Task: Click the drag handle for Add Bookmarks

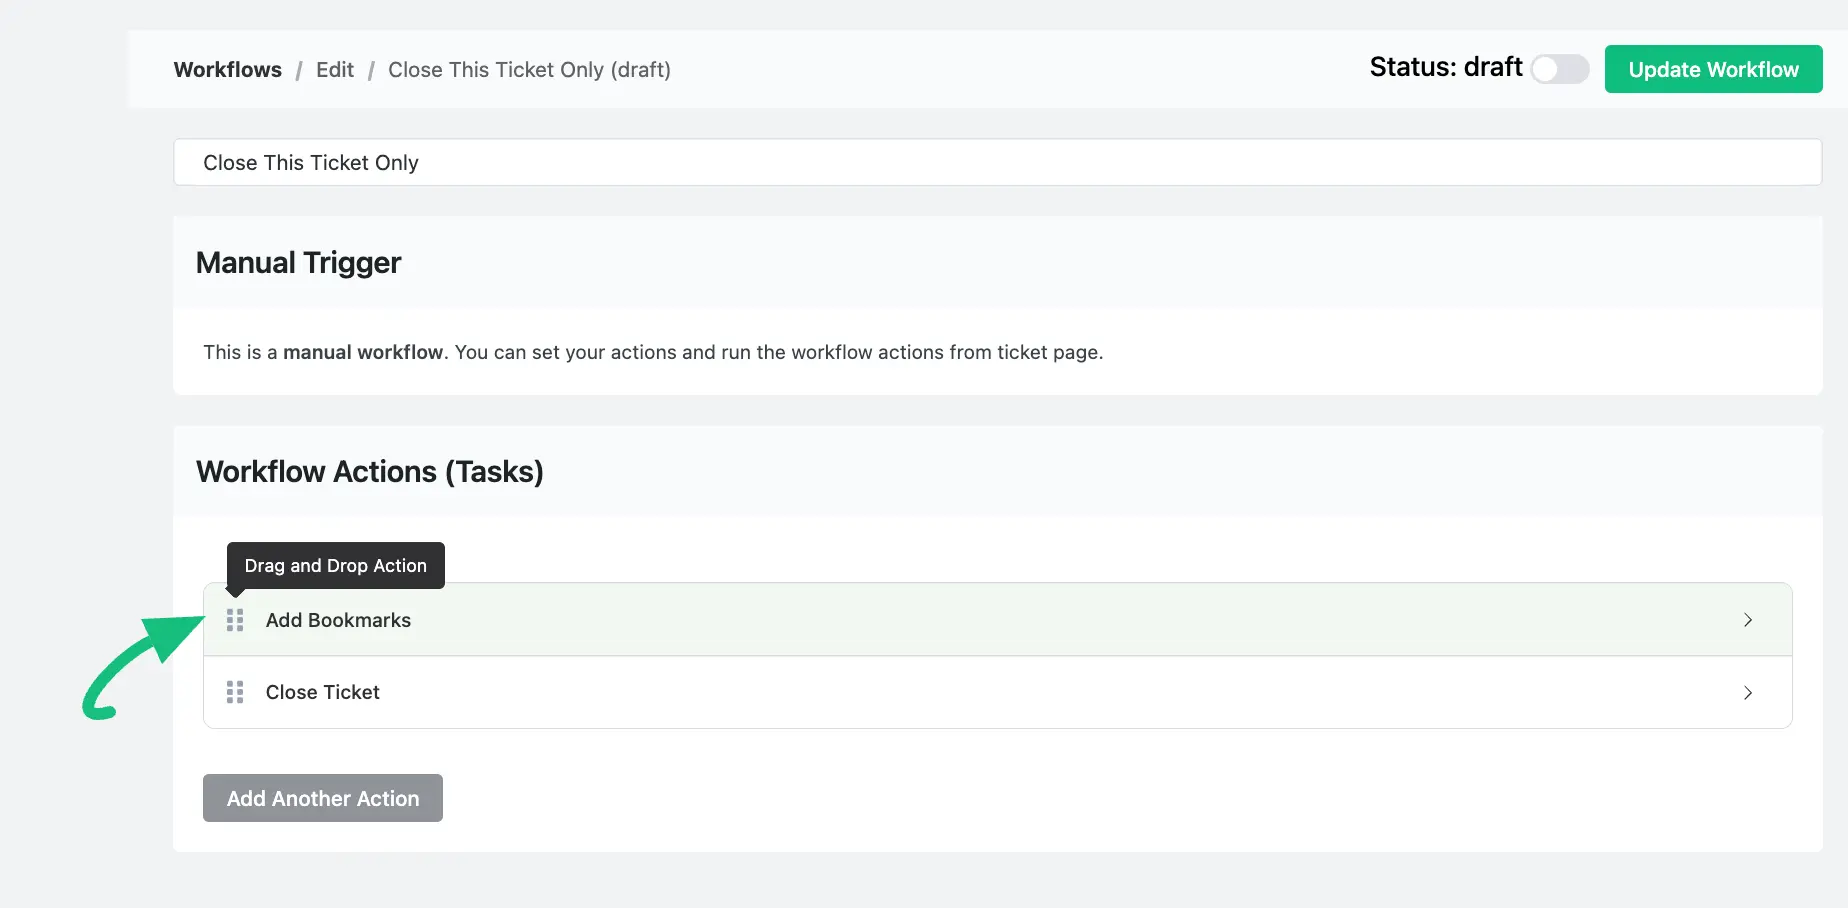Action: [x=235, y=620]
